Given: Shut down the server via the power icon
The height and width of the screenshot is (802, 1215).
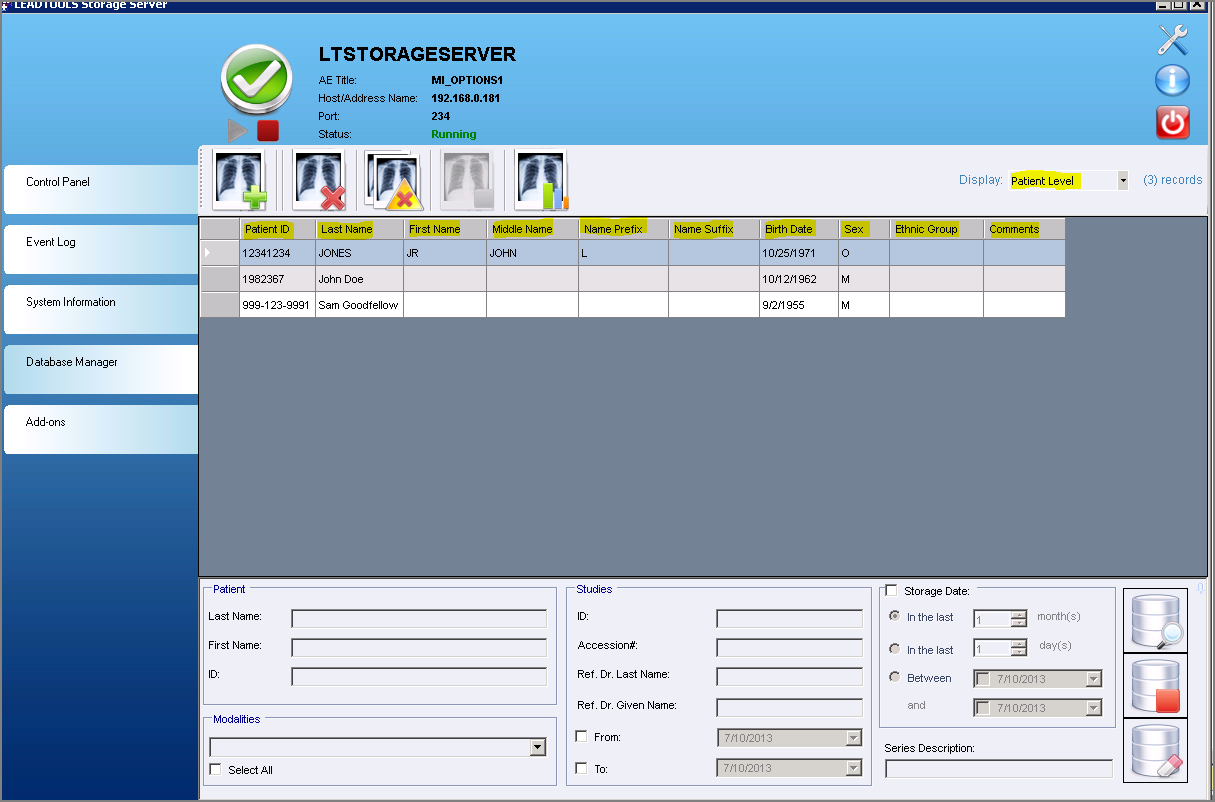Looking at the screenshot, I should (x=1171, y=122).
